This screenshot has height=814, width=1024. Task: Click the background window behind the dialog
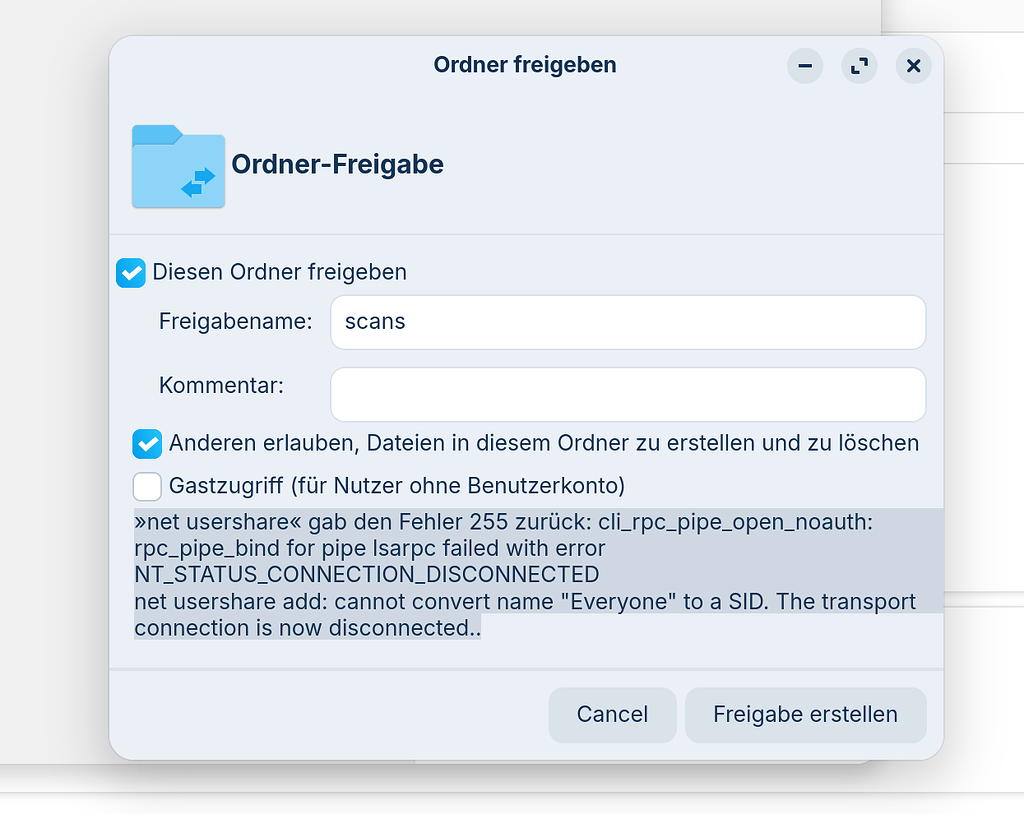point(985,400)
